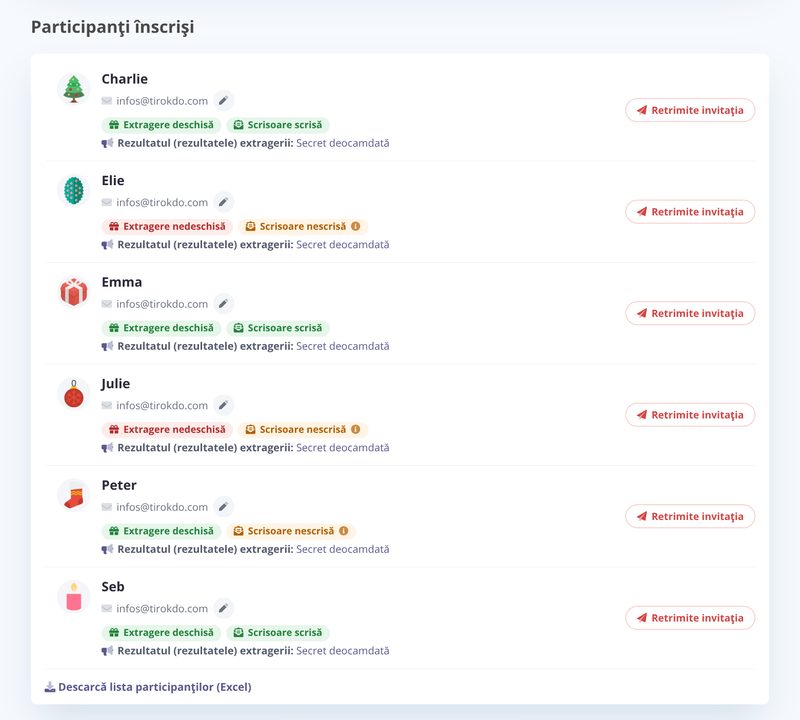Click Seb's pink candle avatar
The image size is (800, 720).
pyautogui.click(x=74, y=597)
